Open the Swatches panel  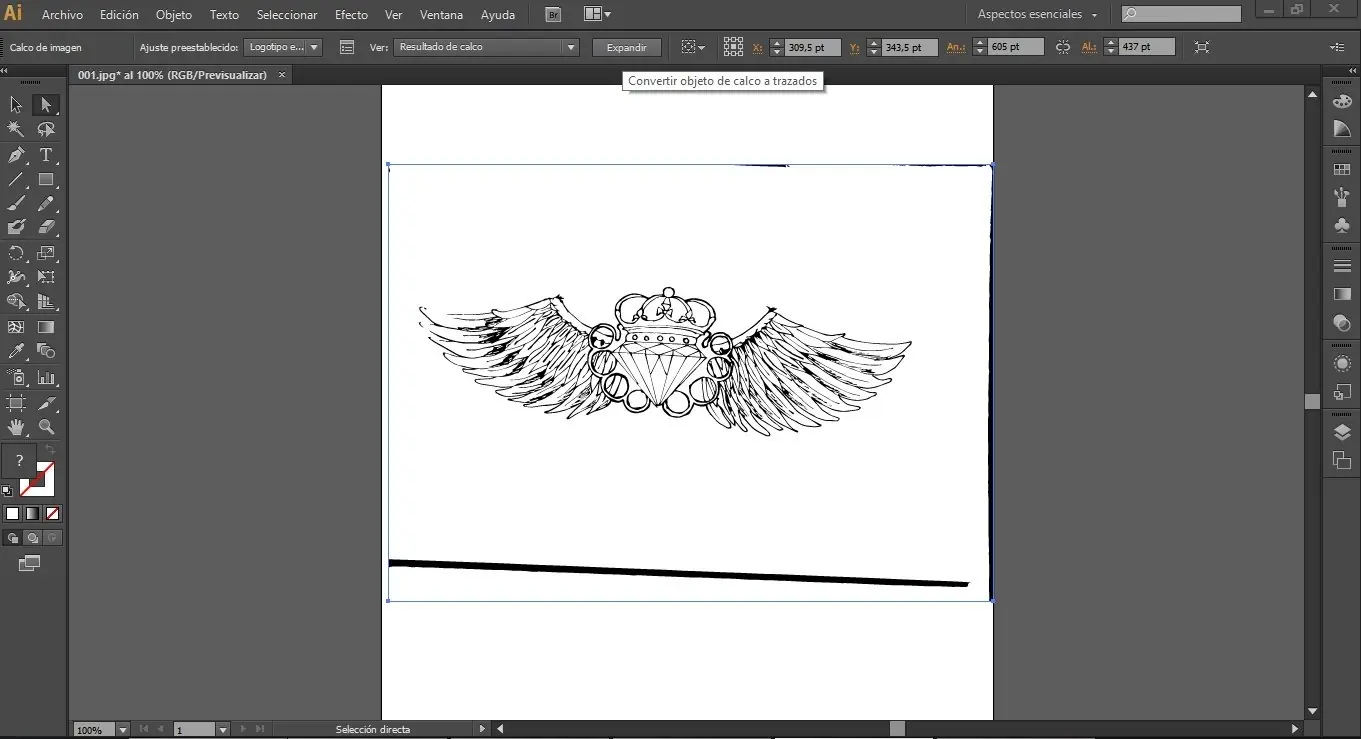[1342, 170]
